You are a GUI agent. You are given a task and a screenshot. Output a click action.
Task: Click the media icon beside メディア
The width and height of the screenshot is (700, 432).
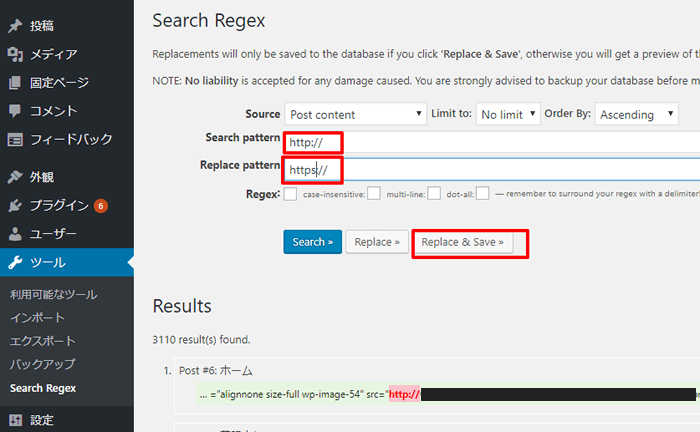[x=15, y=54]
